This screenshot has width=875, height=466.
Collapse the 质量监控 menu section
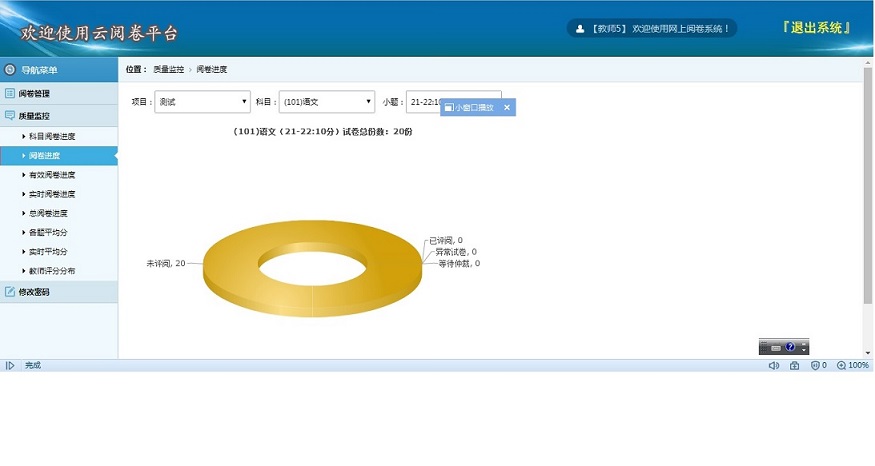59,116
